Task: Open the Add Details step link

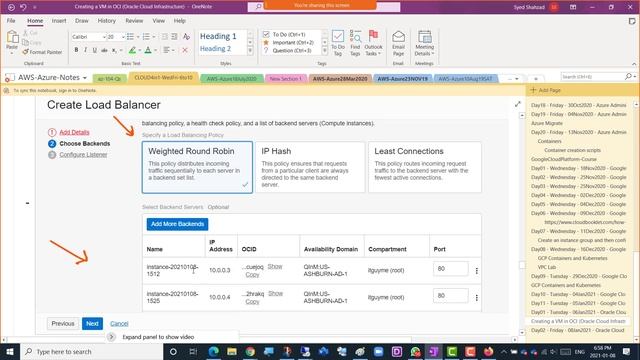Action: tap(74, 132)
